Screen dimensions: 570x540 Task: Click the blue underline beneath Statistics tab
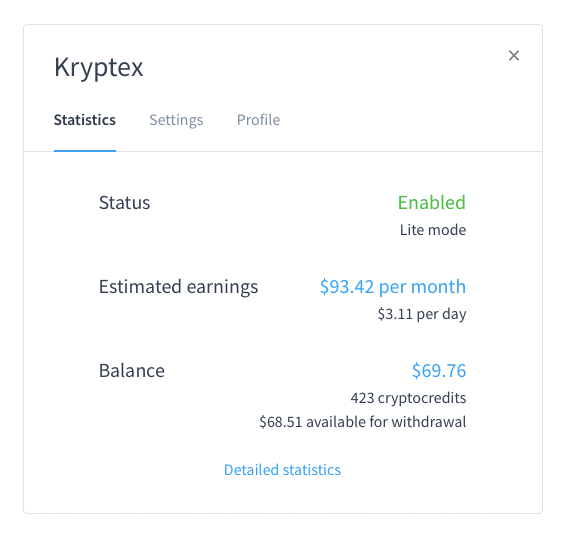[85, 151]
